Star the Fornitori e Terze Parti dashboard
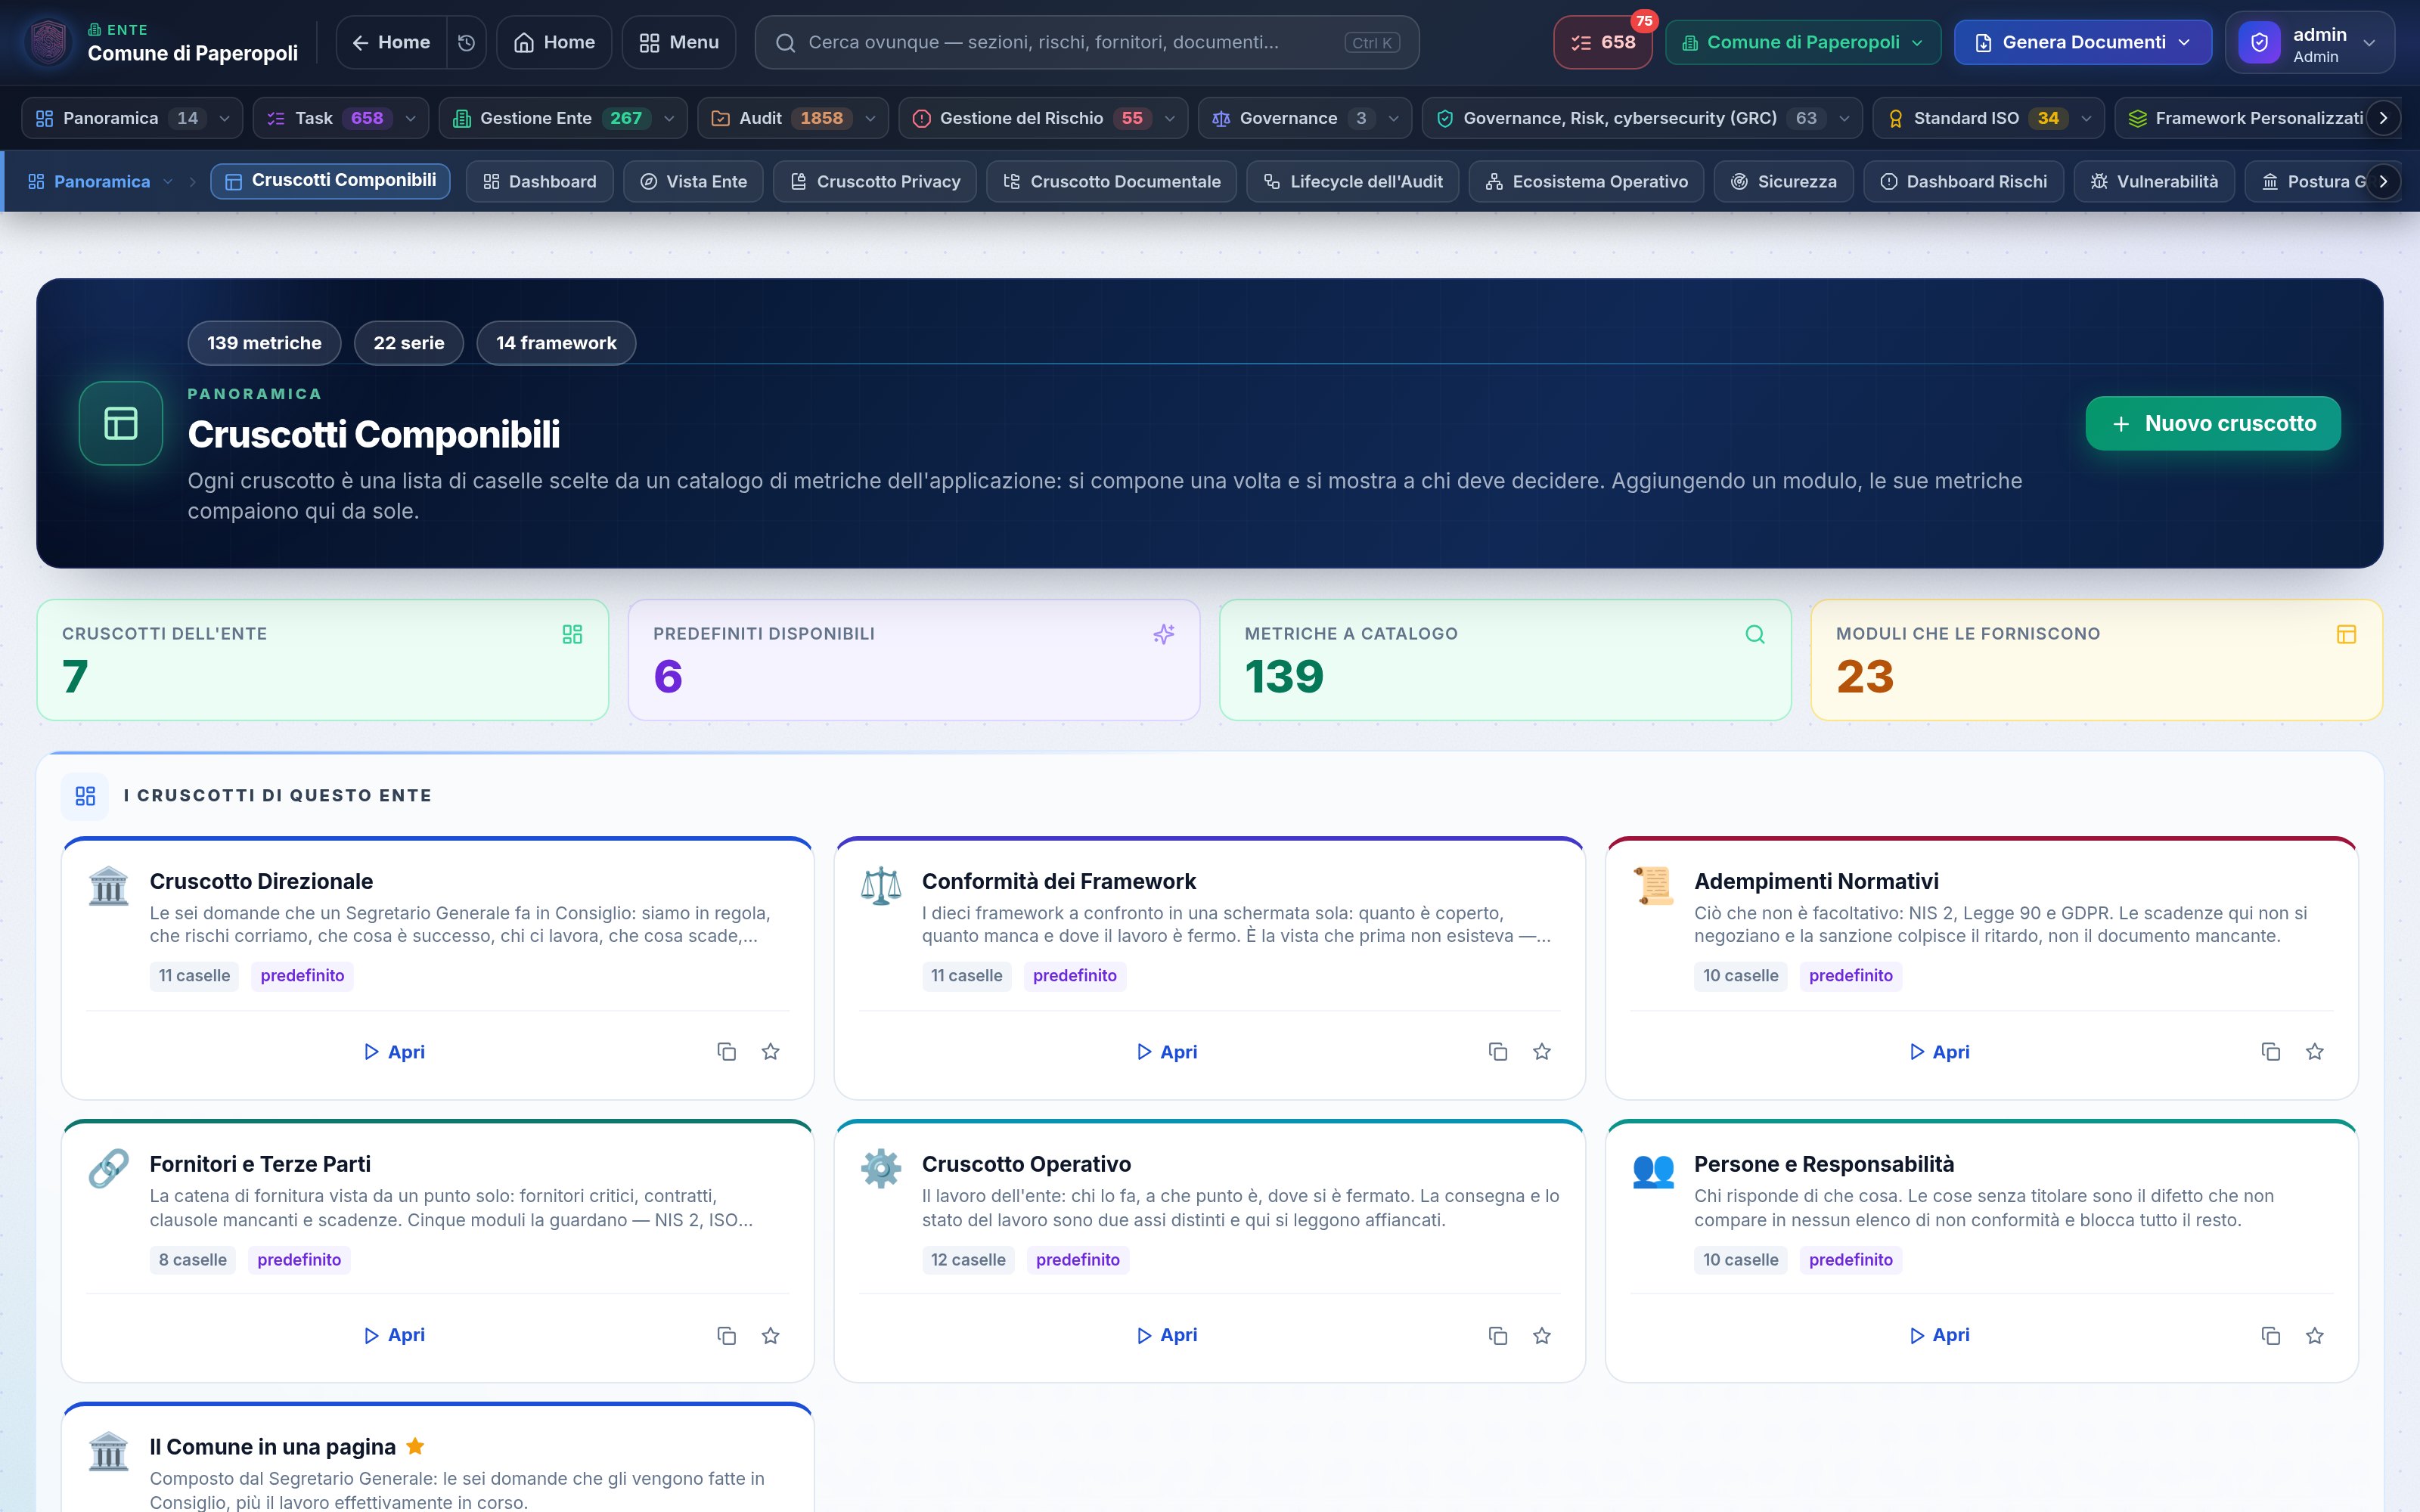Viewport: 2420px width, 1512px height. pyautogui.click(x=771, y=1335)
